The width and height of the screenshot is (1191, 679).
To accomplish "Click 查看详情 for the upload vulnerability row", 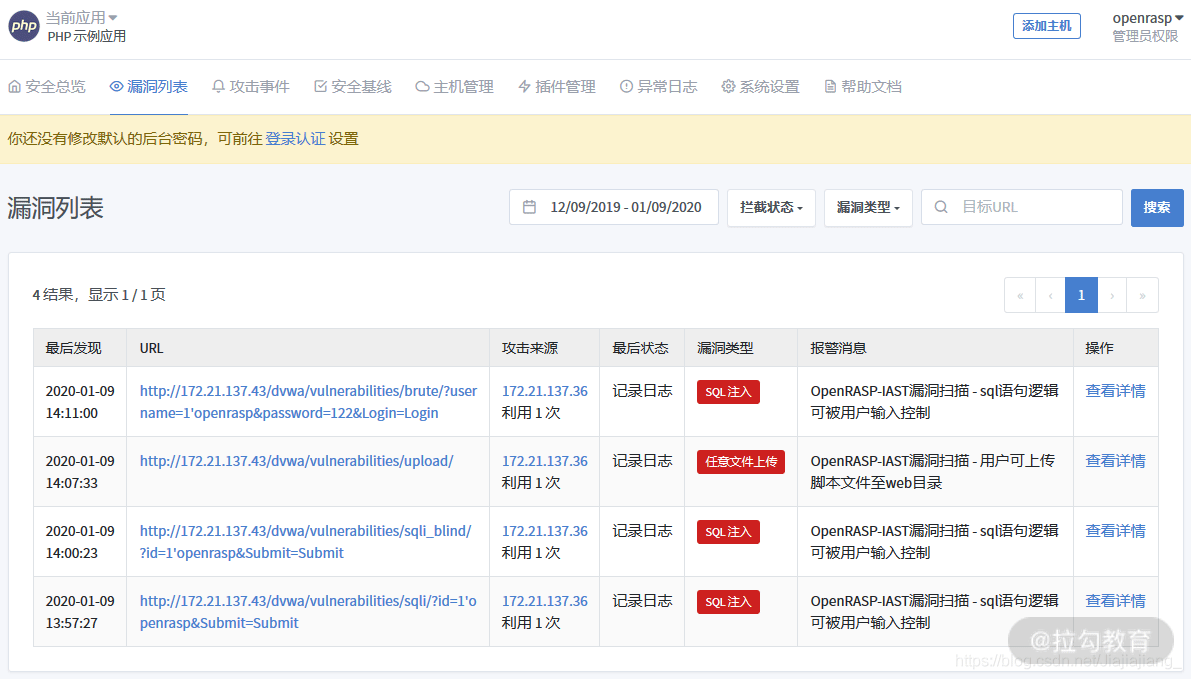I will tap(1115, 461).
